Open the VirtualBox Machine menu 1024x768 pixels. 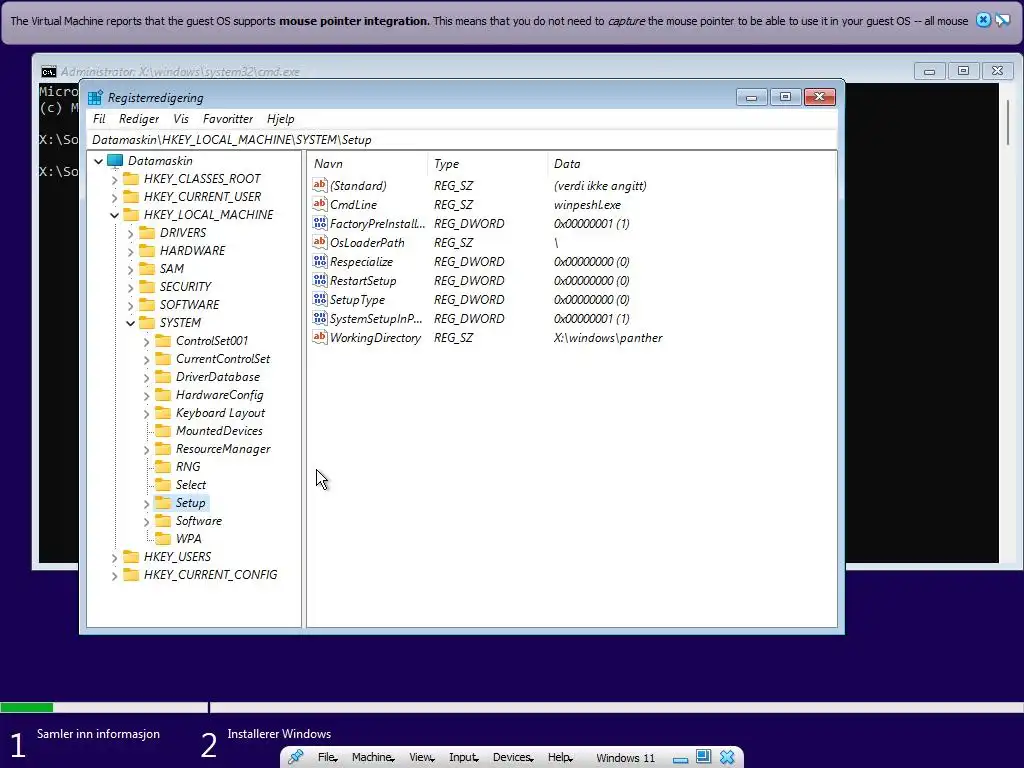click(372, 758)
